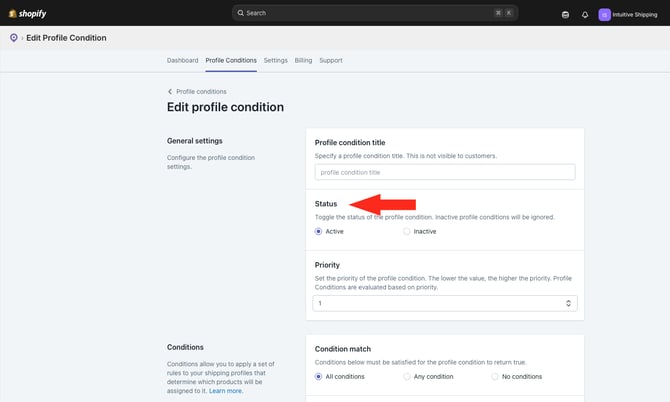Click the profile condition title field

click(x=445, y=172)
